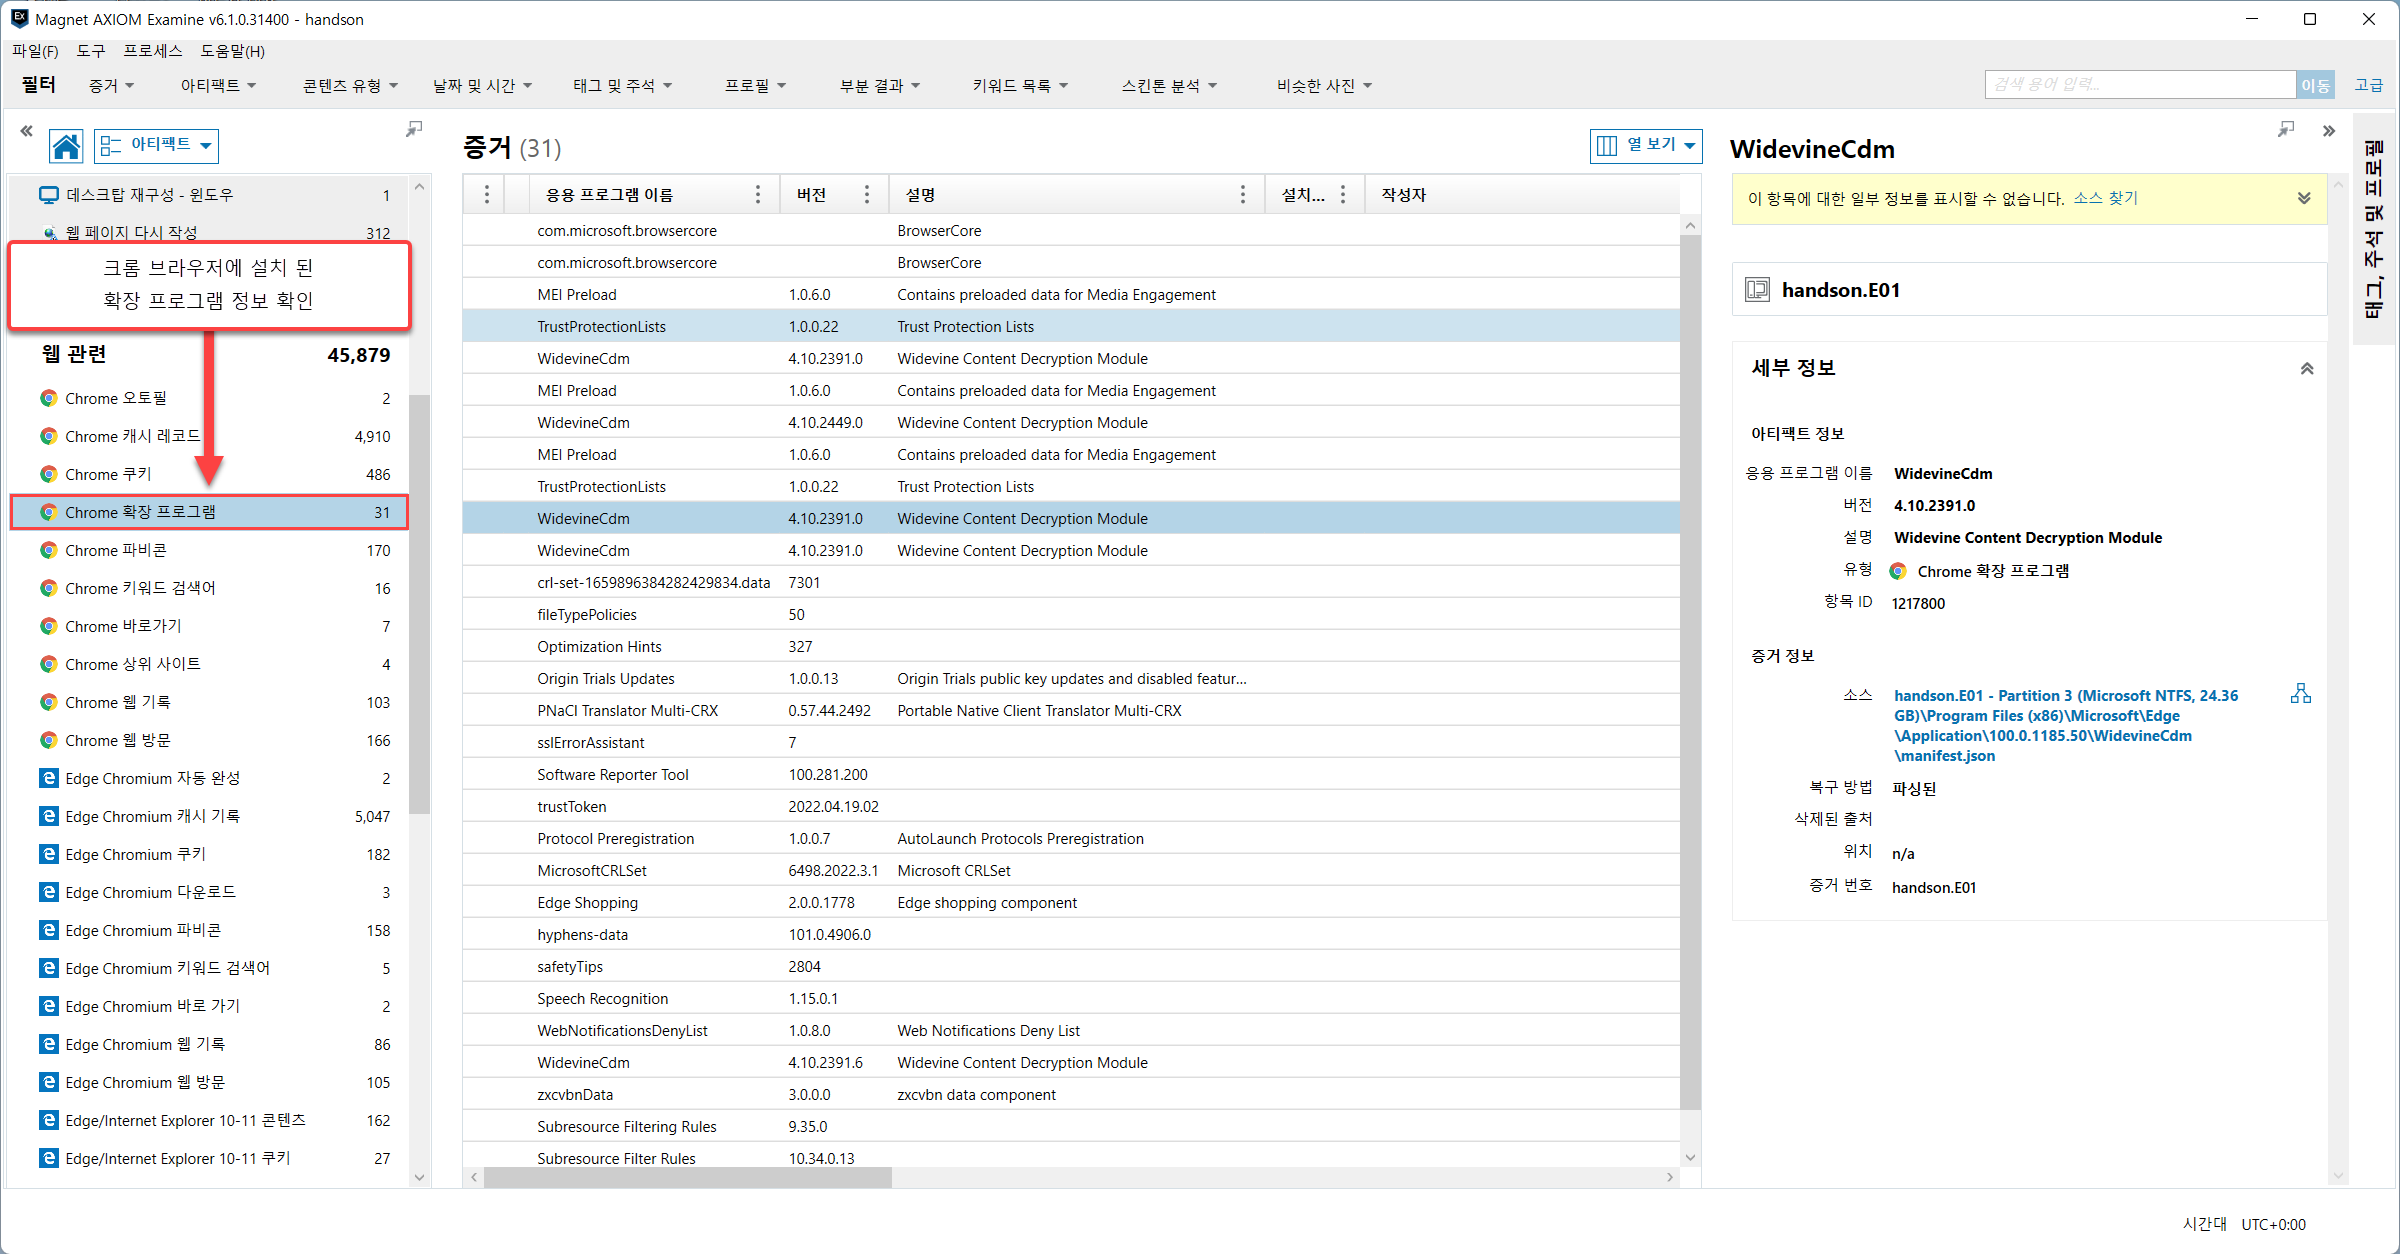
Task: Open the 도움말(H) menu
Action: pyautogui.click(x=232, y=51)
